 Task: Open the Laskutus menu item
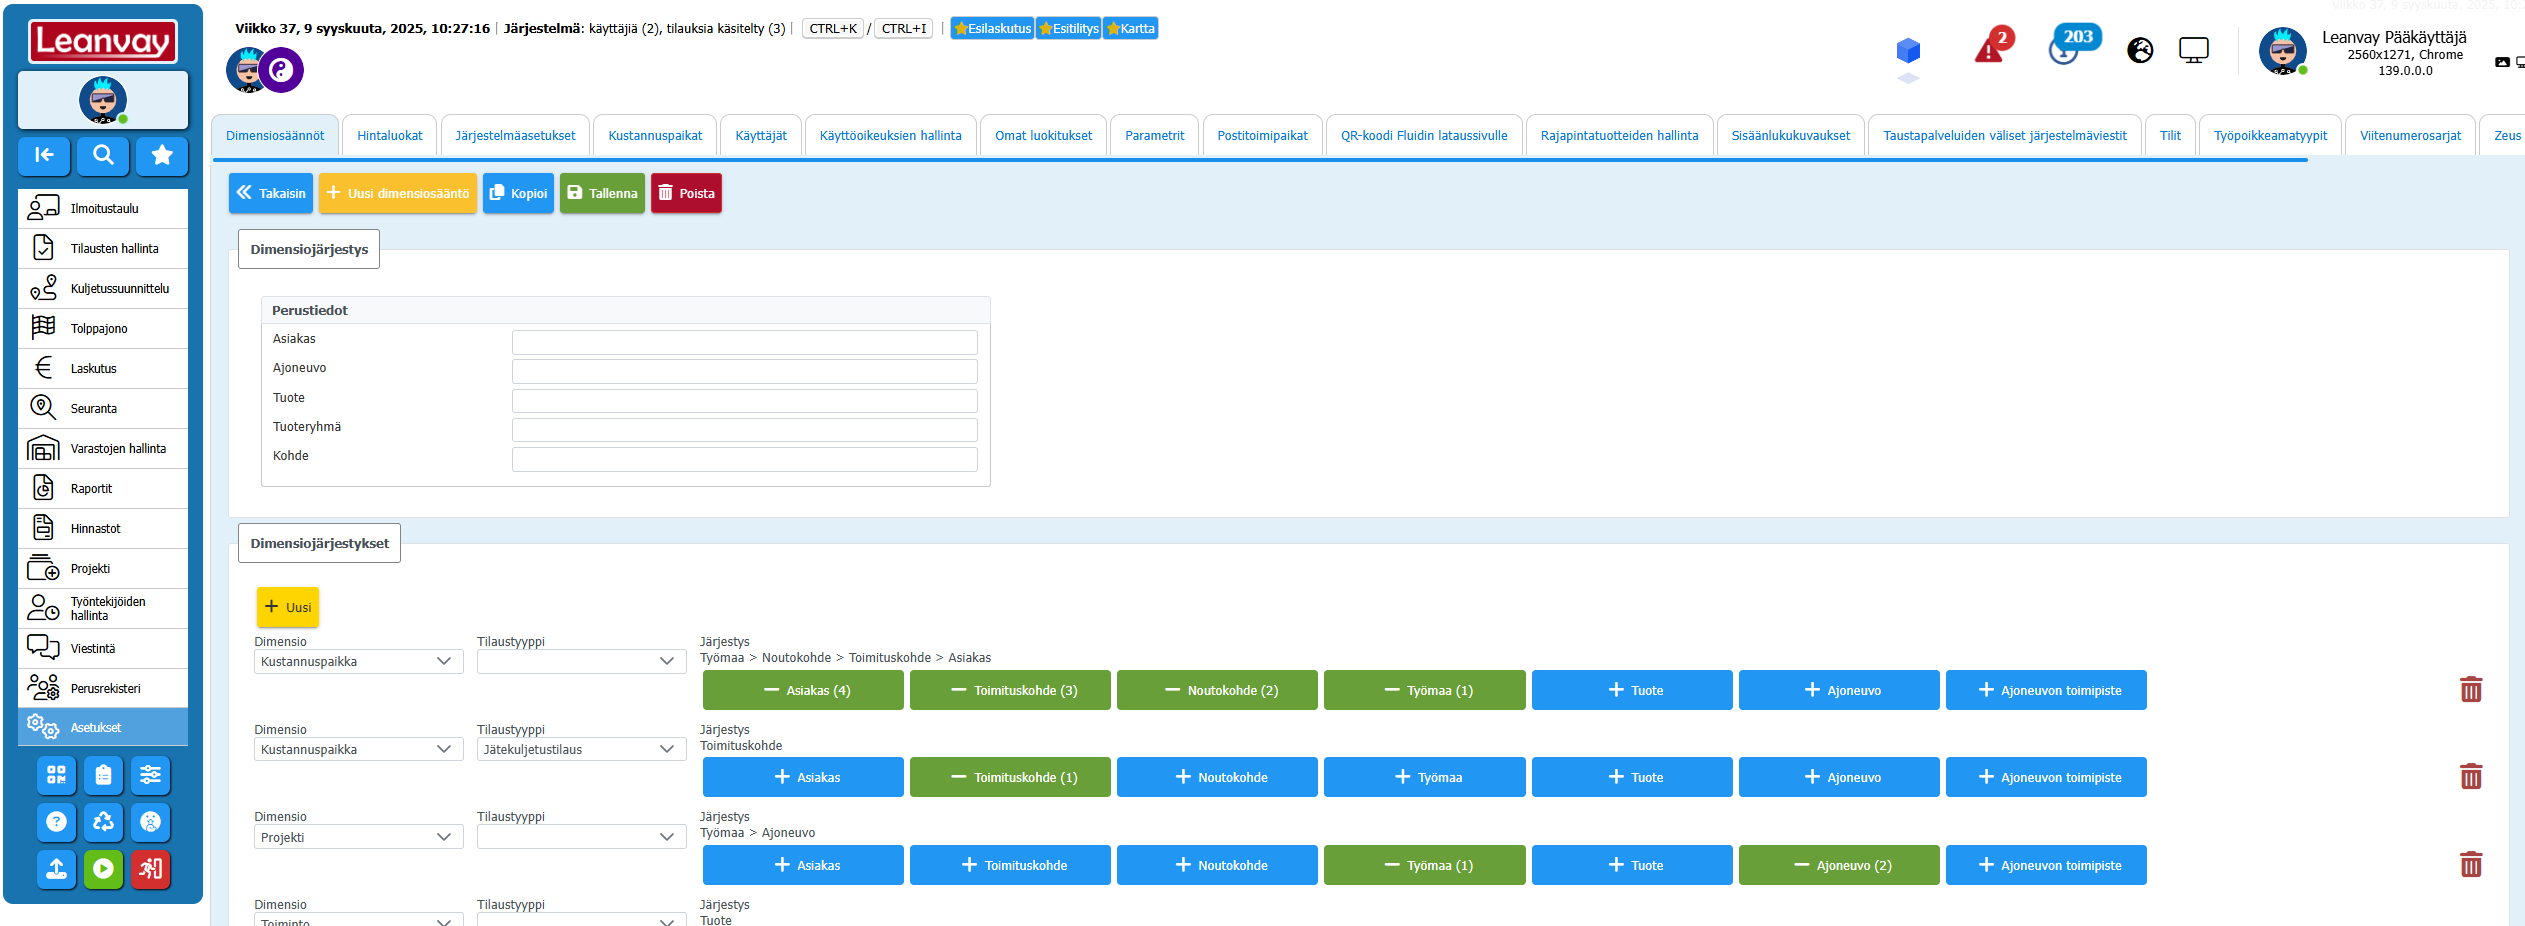[93, 369]
